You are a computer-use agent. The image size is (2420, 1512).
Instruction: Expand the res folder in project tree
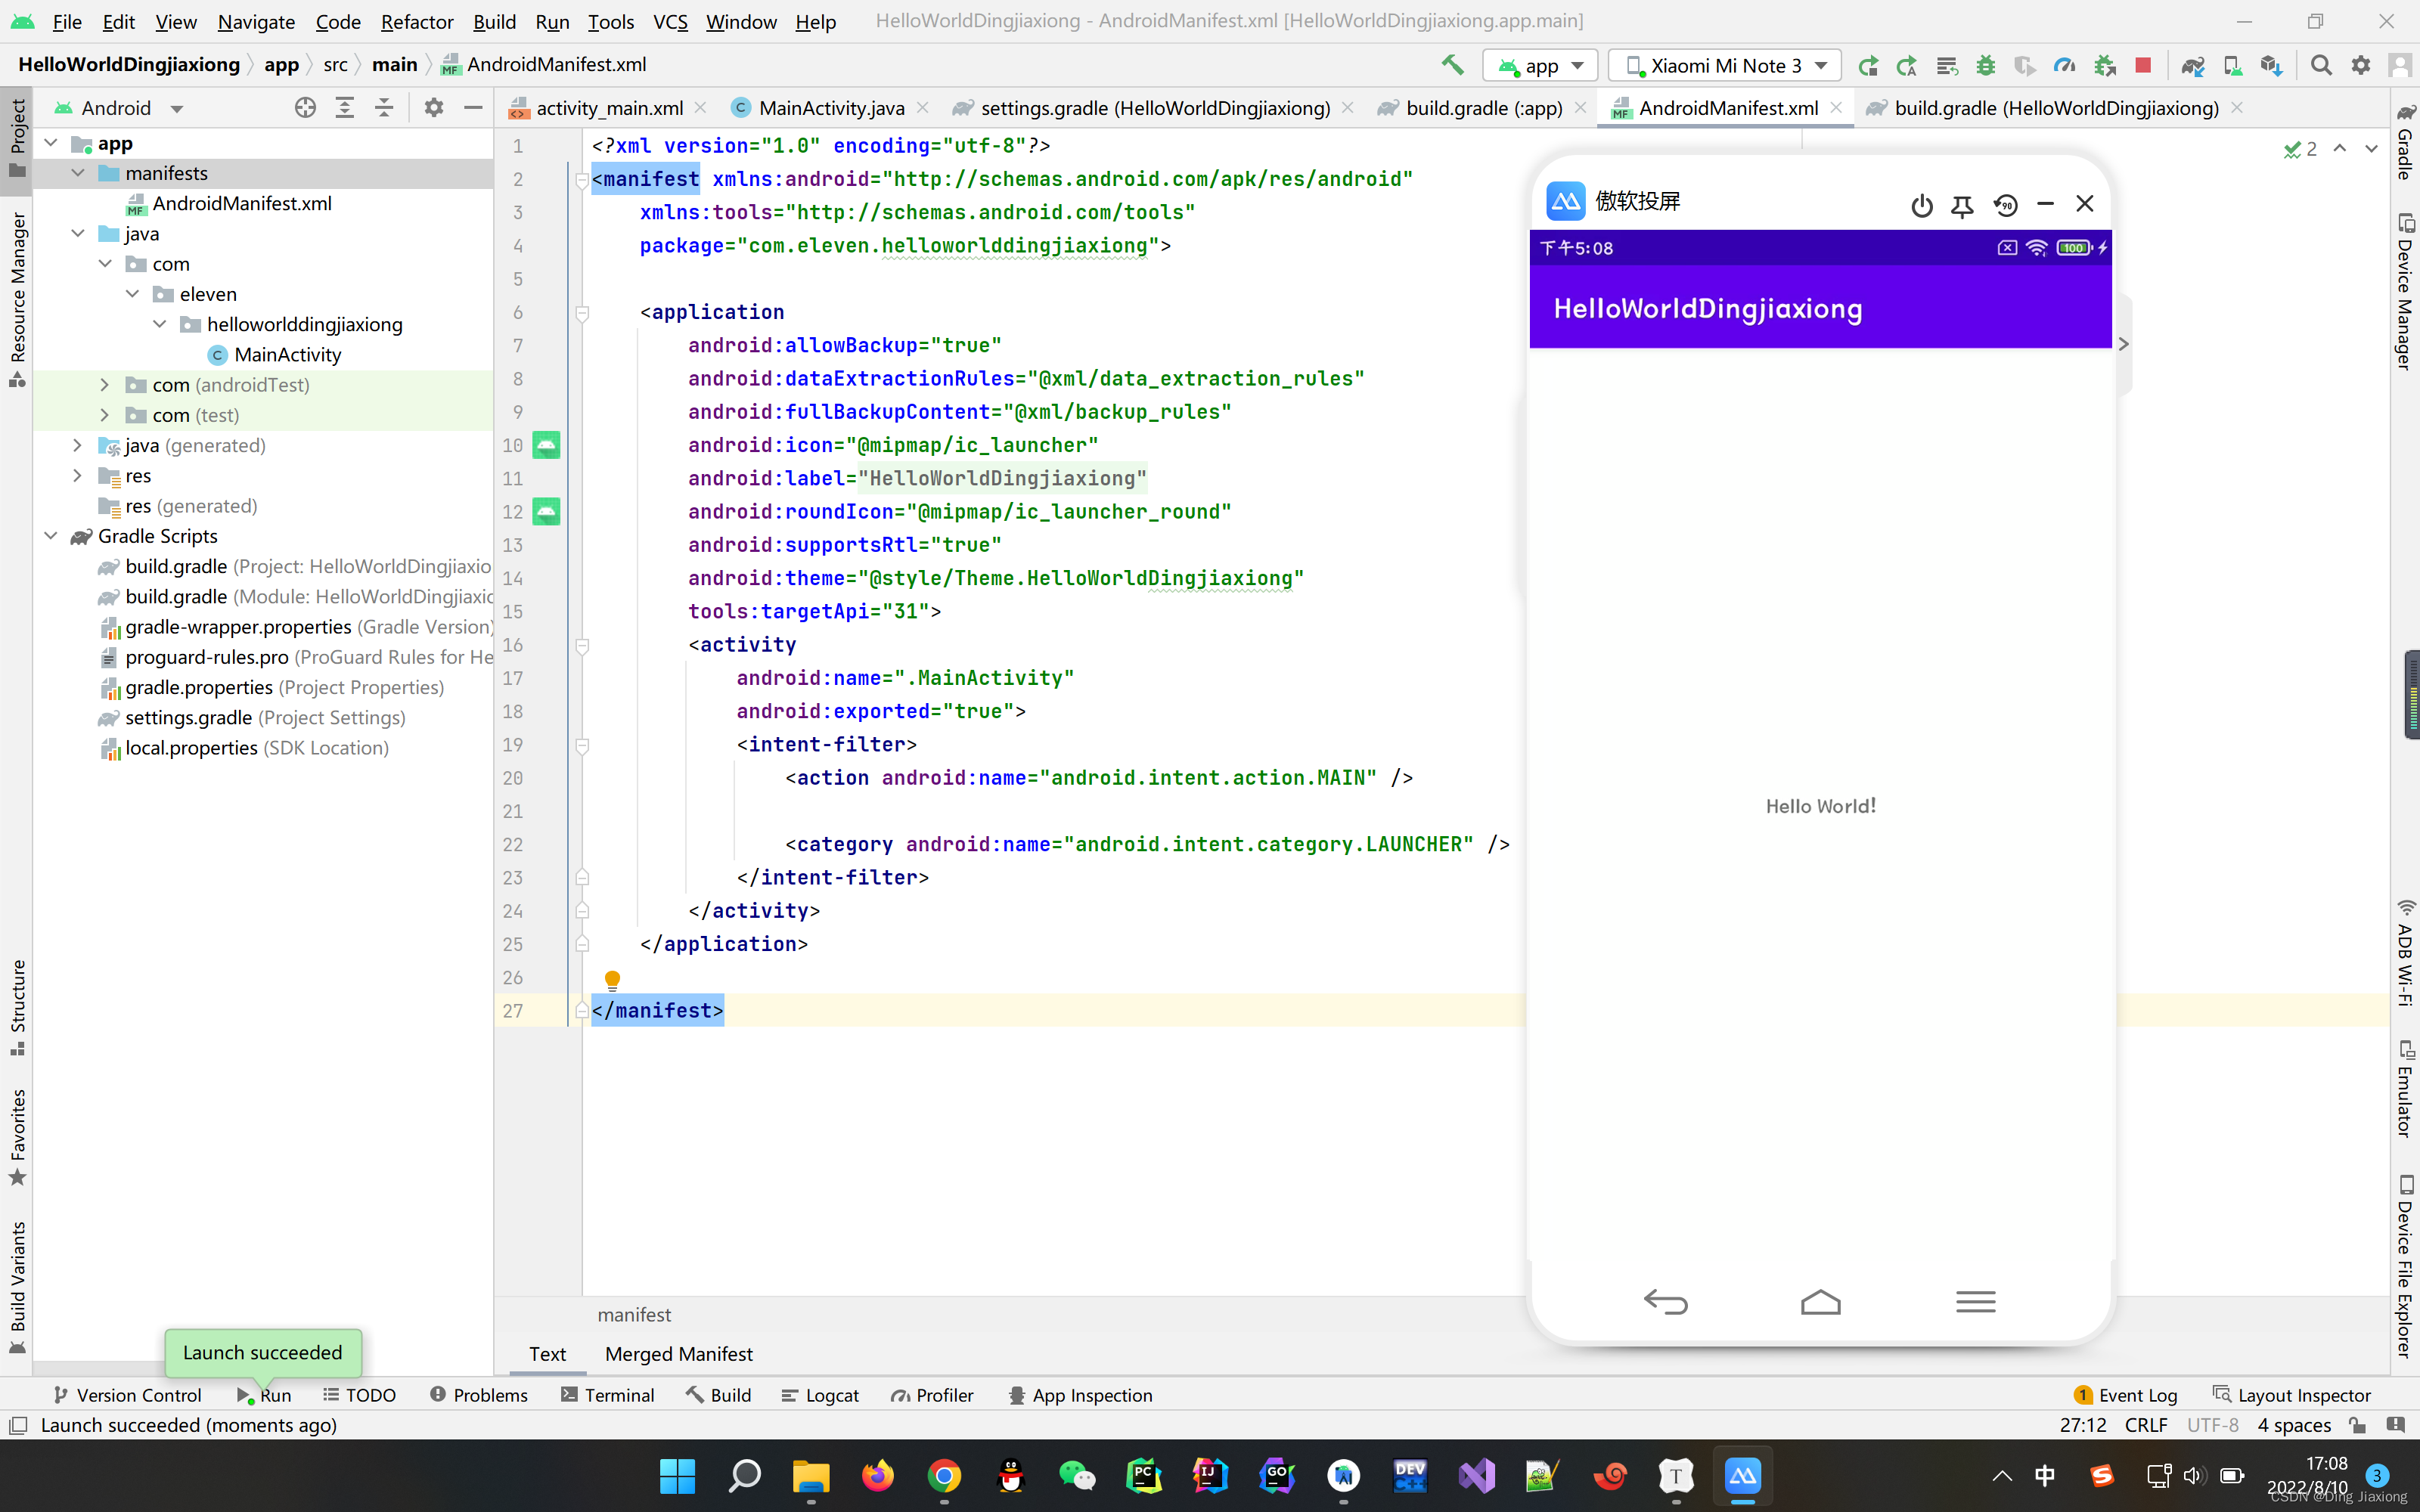click(77, 476)
